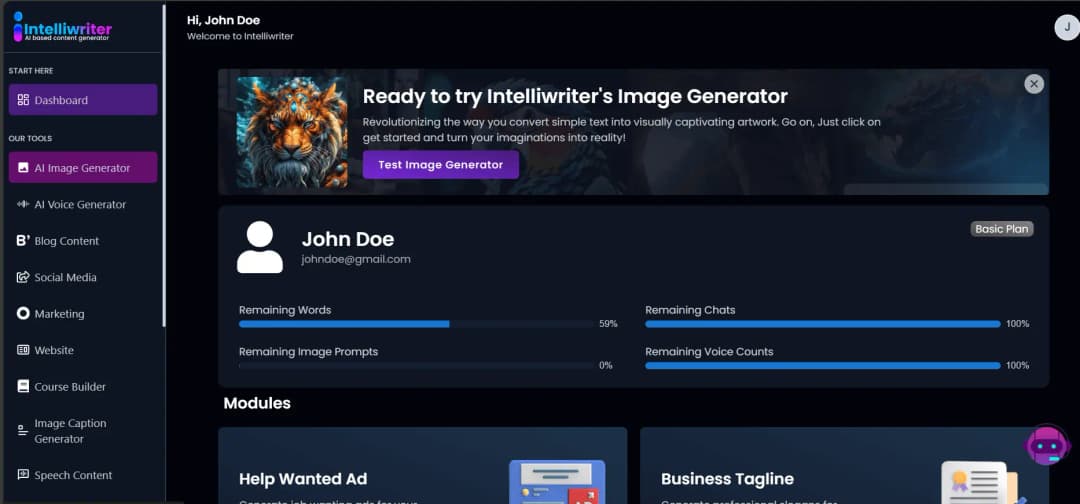Click the tiger artwork thumbnail in banner
Screen dimensions: 1080x504
tap(292, 132)
